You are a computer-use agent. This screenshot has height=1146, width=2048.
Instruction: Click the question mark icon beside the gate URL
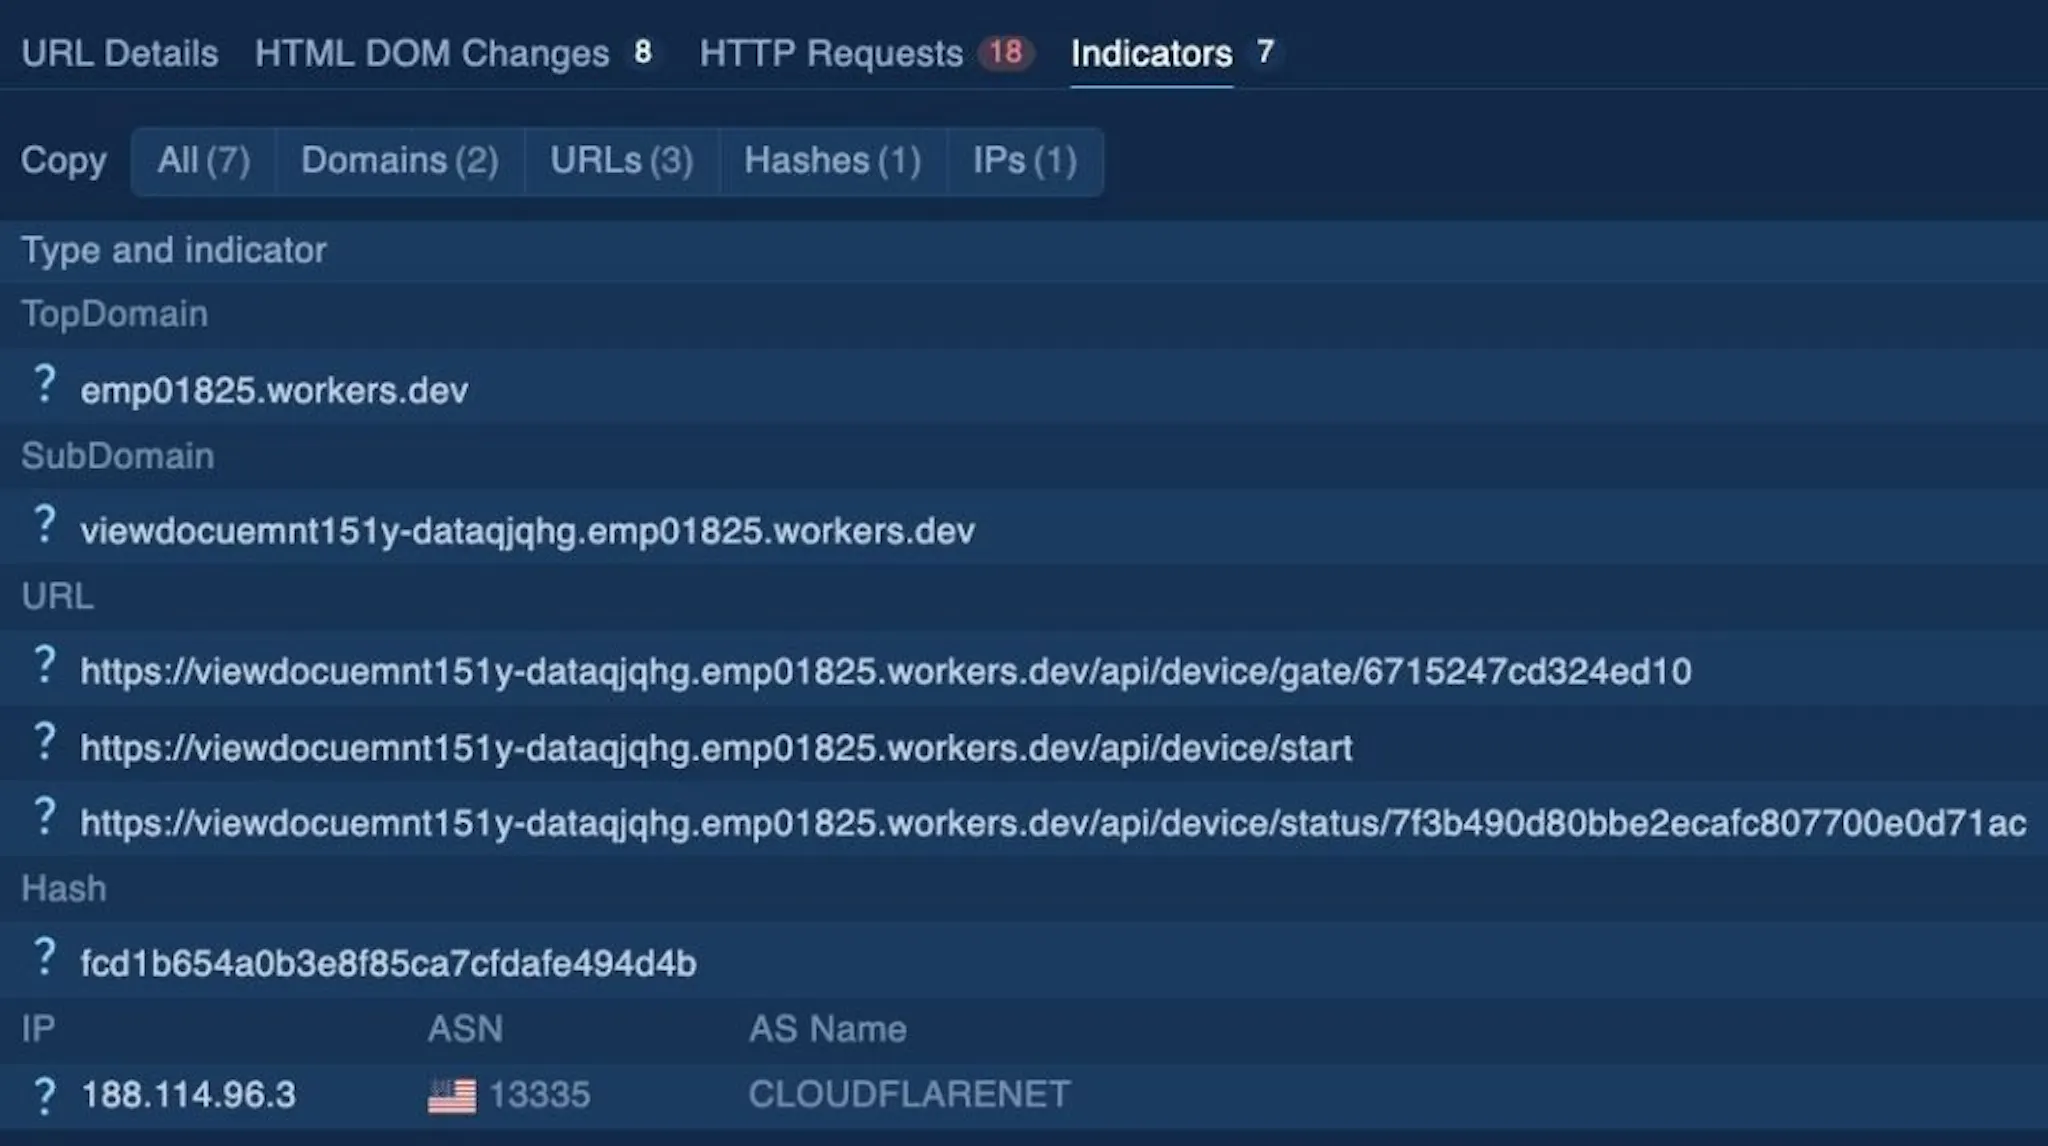coord(44,664)
